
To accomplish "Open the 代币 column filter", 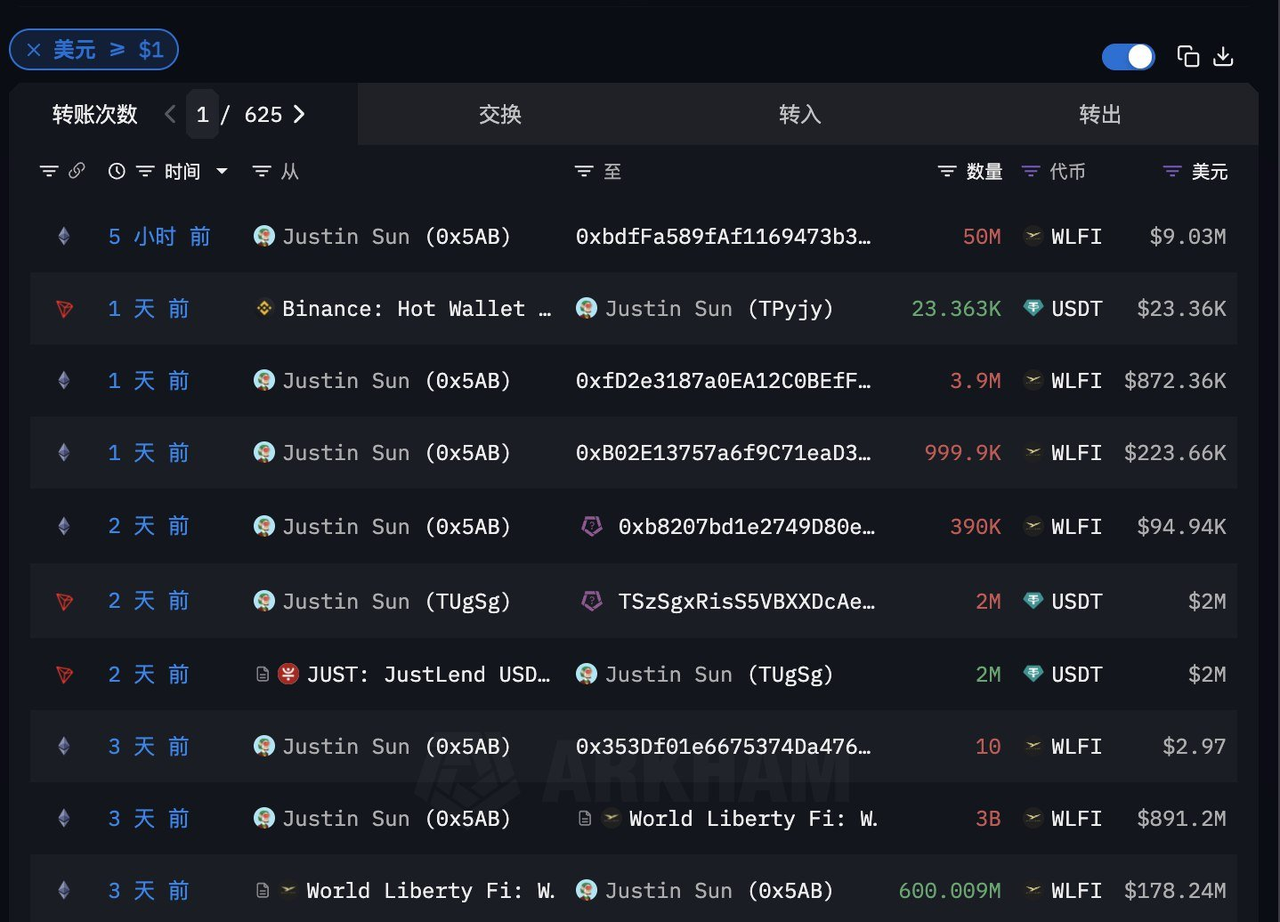I will coord(1031,172).
